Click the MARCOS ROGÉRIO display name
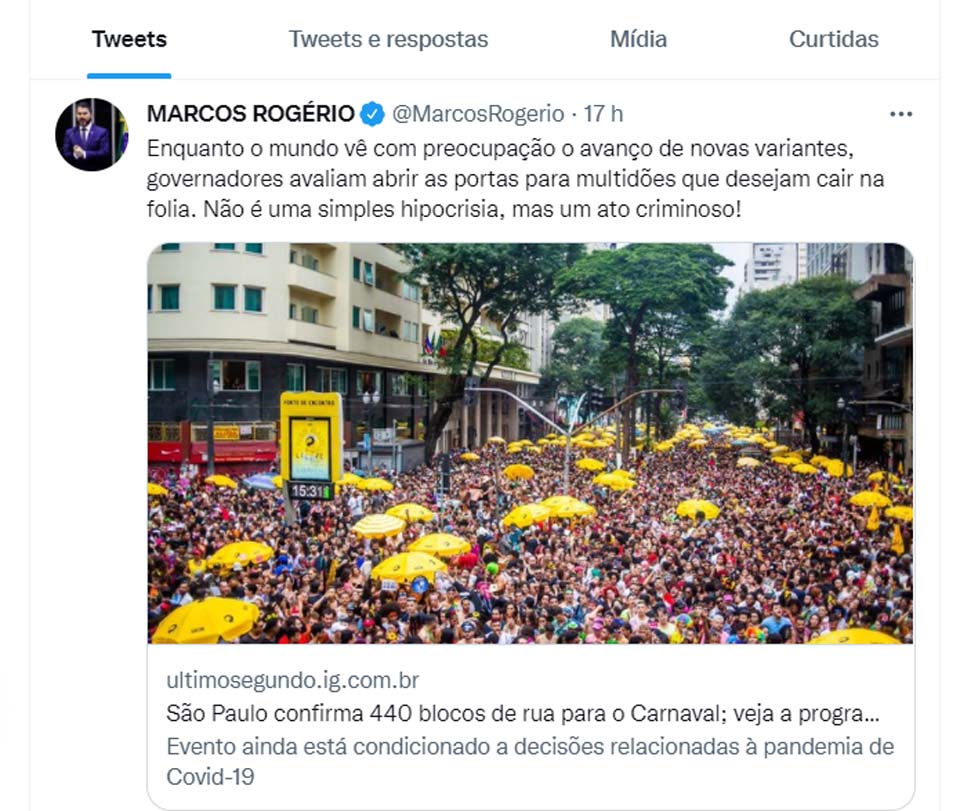The height and width of the screenshot is (811, 960). click(250, 114)
